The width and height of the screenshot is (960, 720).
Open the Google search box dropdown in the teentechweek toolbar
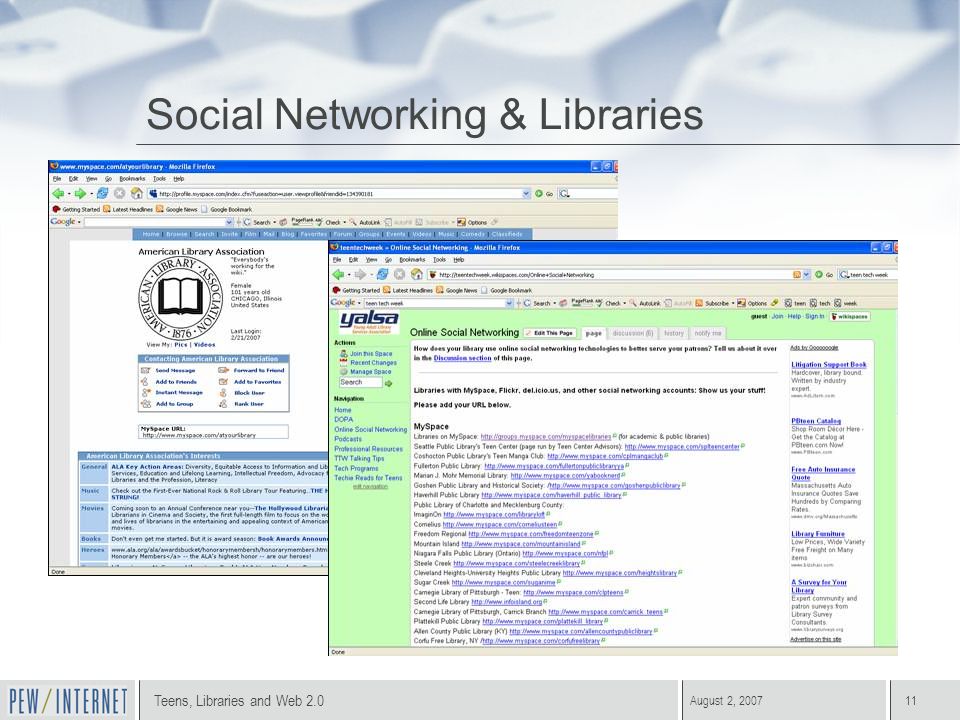(509, 303)
